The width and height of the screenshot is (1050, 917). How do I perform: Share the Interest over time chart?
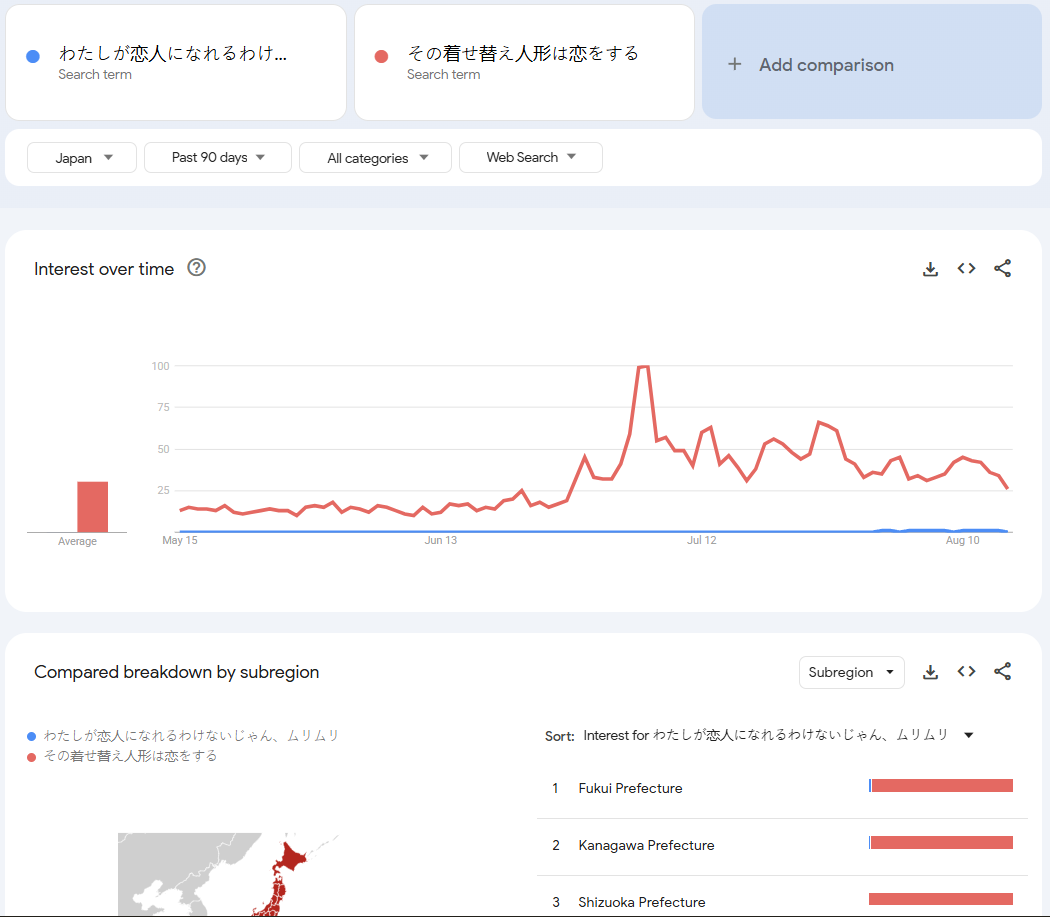point(1002,269)
